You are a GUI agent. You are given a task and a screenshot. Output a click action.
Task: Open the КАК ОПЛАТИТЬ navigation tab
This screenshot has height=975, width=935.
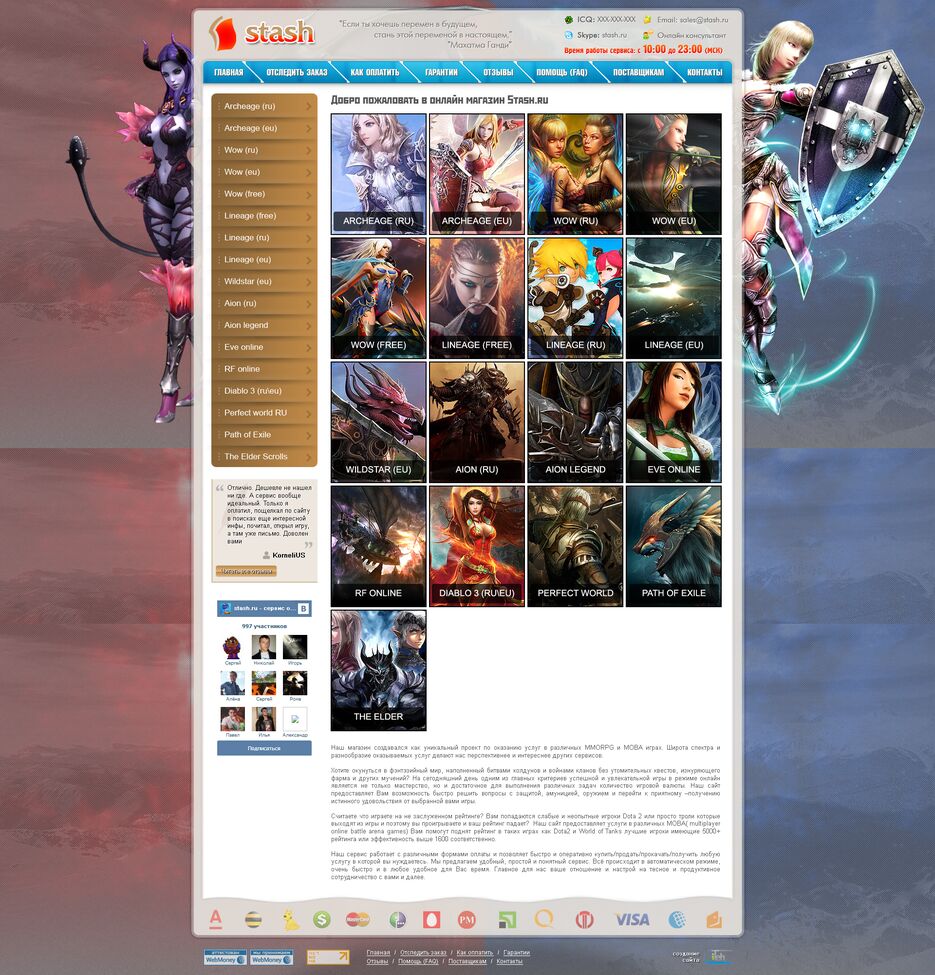[375, 73]
